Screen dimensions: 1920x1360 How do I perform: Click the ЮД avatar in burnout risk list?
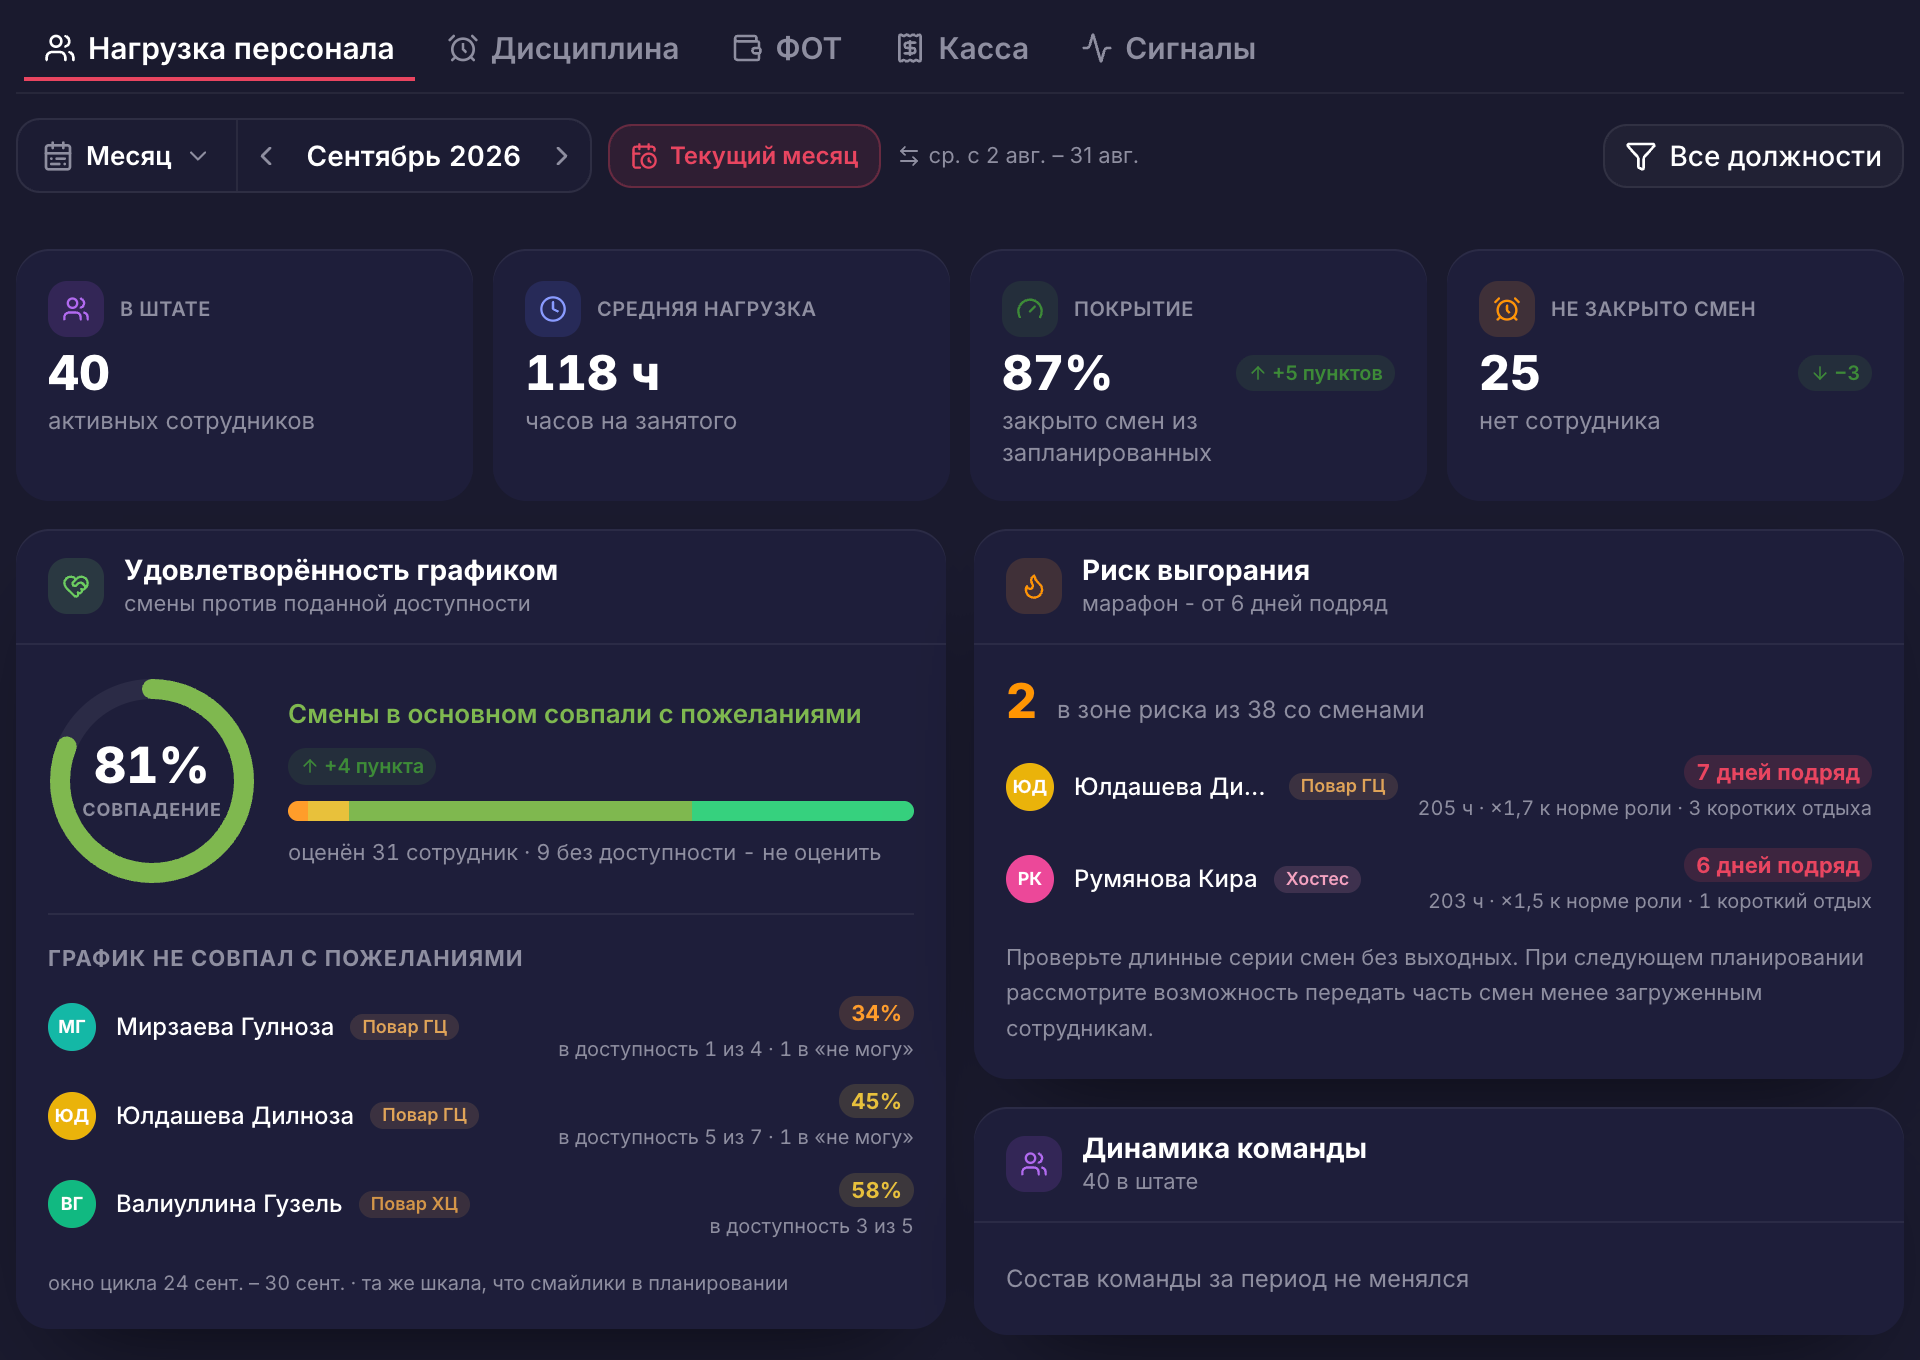(1030, 787)
